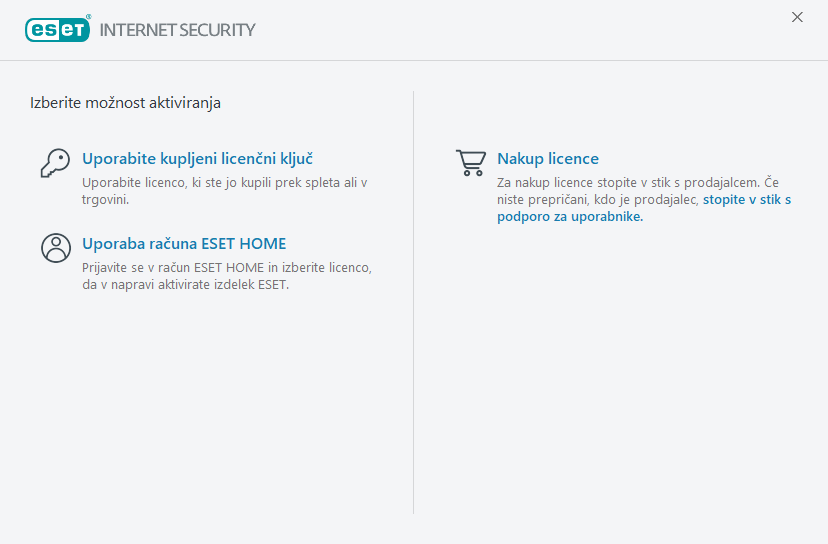Viewport: 828px width, 544px height.
Task: Click the shopping cart icon
Action: (470, 162)
